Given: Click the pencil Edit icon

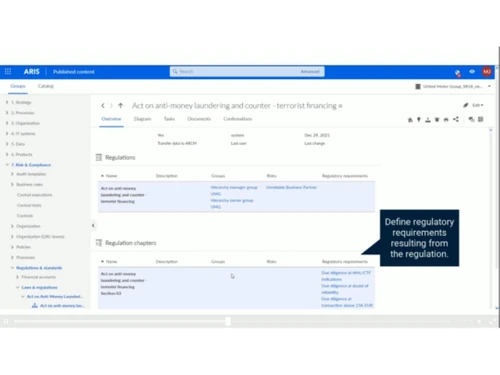Looking at the screenshot, I should (466, 105).
